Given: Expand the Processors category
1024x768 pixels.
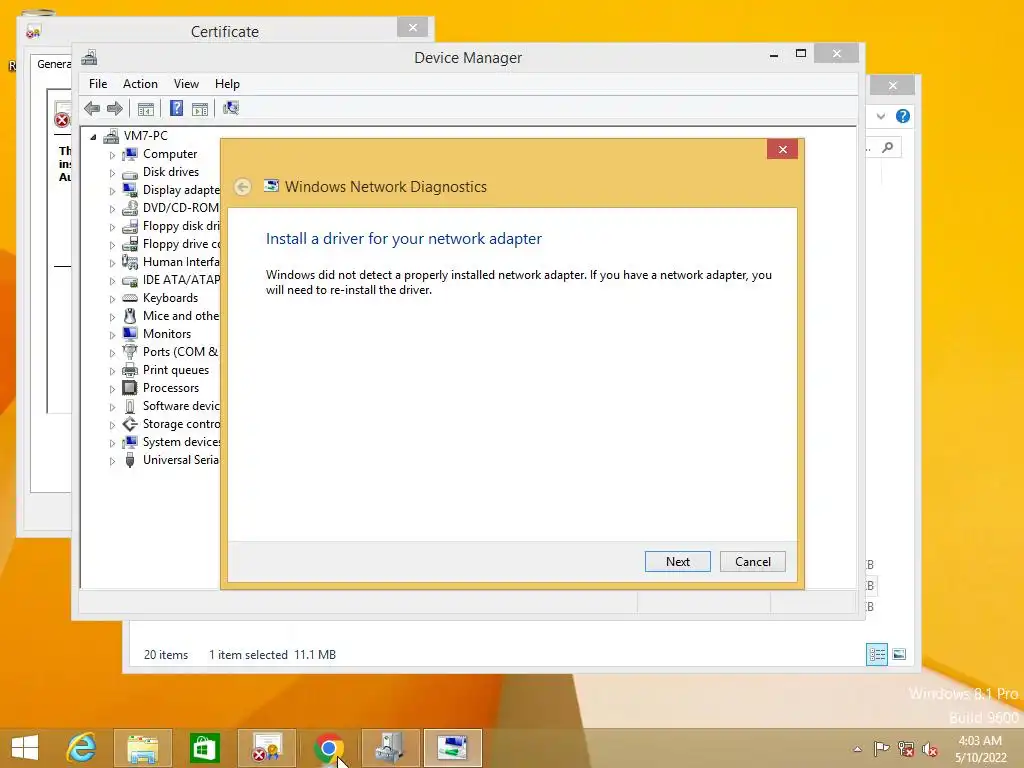Looking at the screenshot, I should (x=112, y=389).
